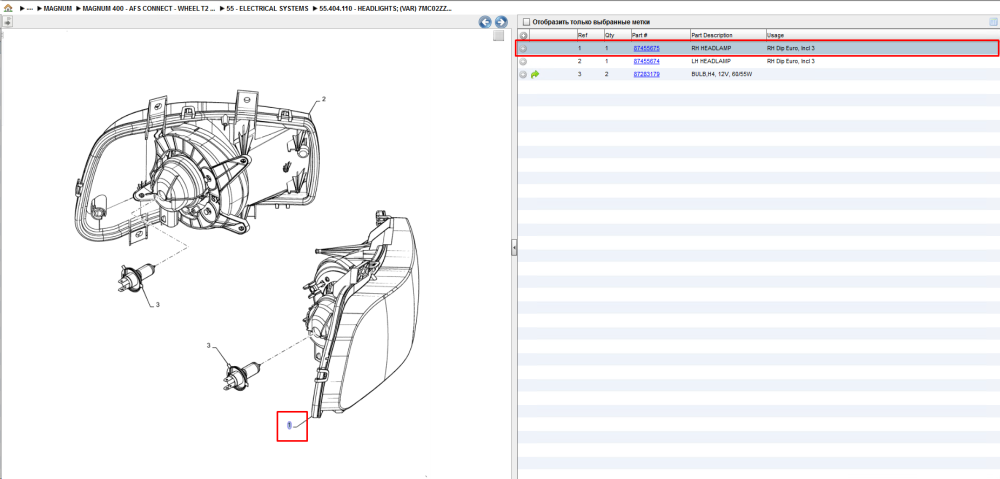1000x479 pixels.
Task: Open part number 87455674 link
Action: tap(646, 61)
